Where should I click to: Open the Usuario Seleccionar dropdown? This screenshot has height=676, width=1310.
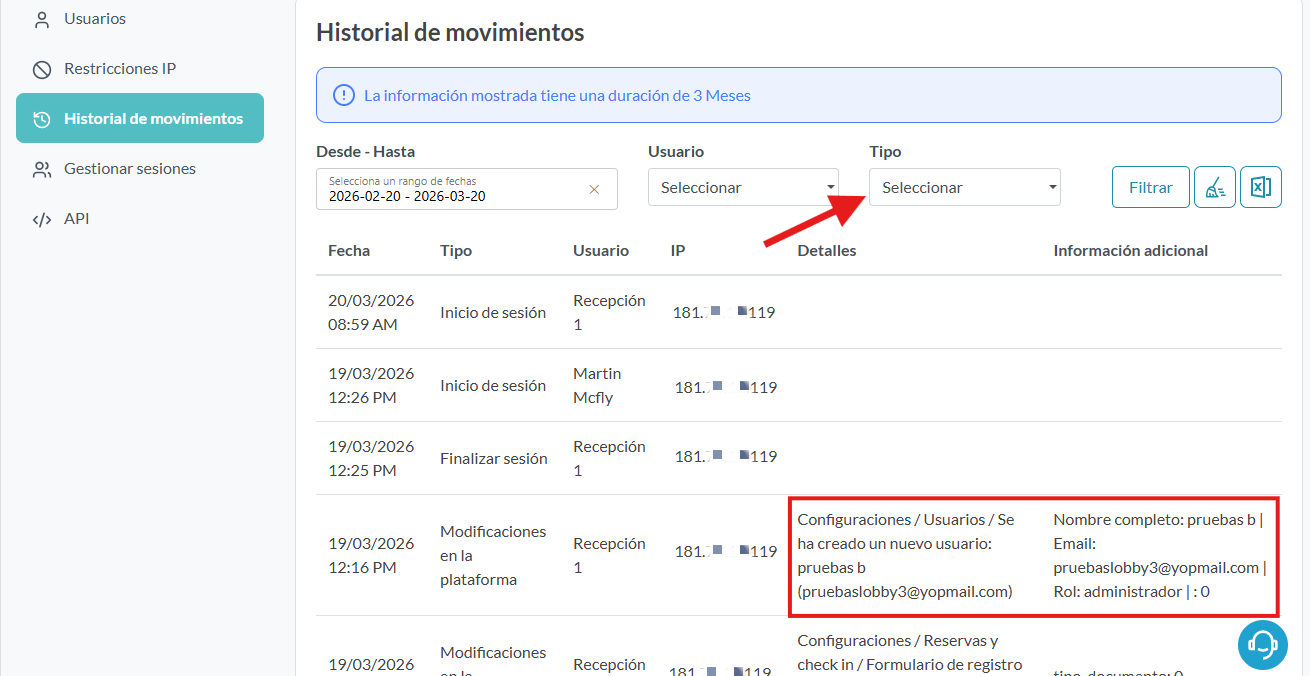click(x=743, y=187)
